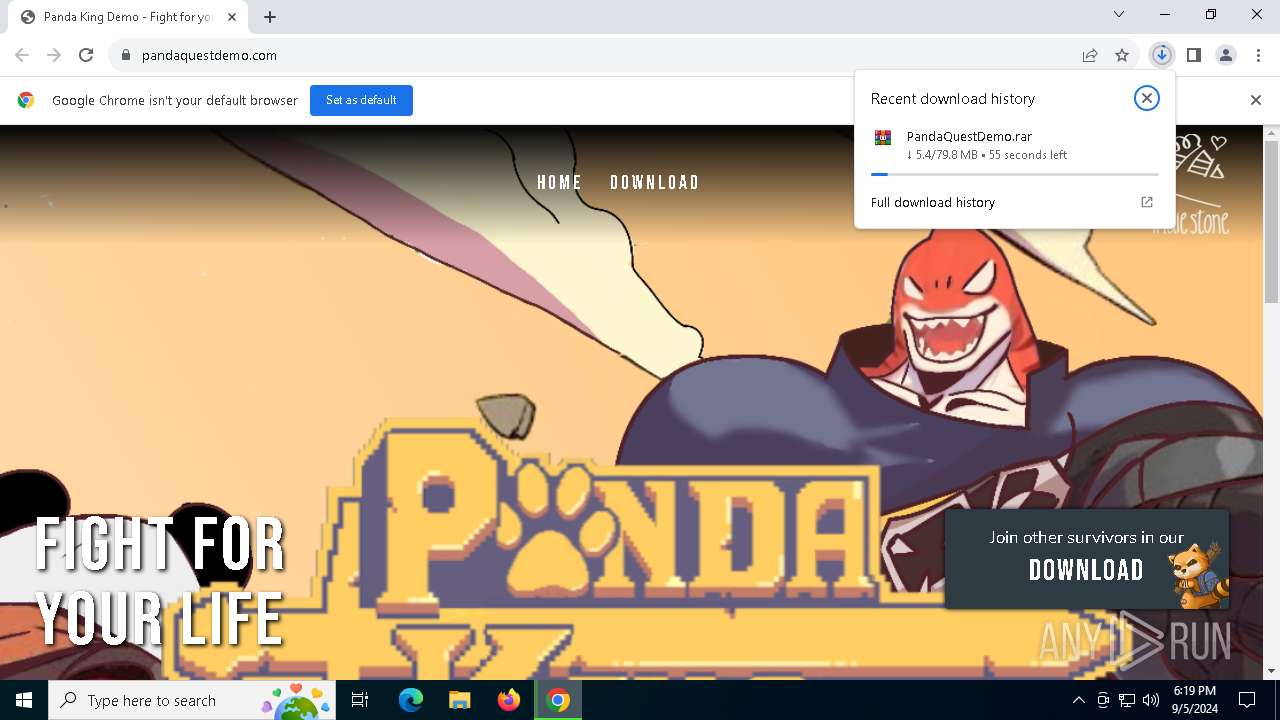Screen dimensions: 1280x720
Task: Click the taskbar clock showing 6:19 PM
Action: (1195, 700)
